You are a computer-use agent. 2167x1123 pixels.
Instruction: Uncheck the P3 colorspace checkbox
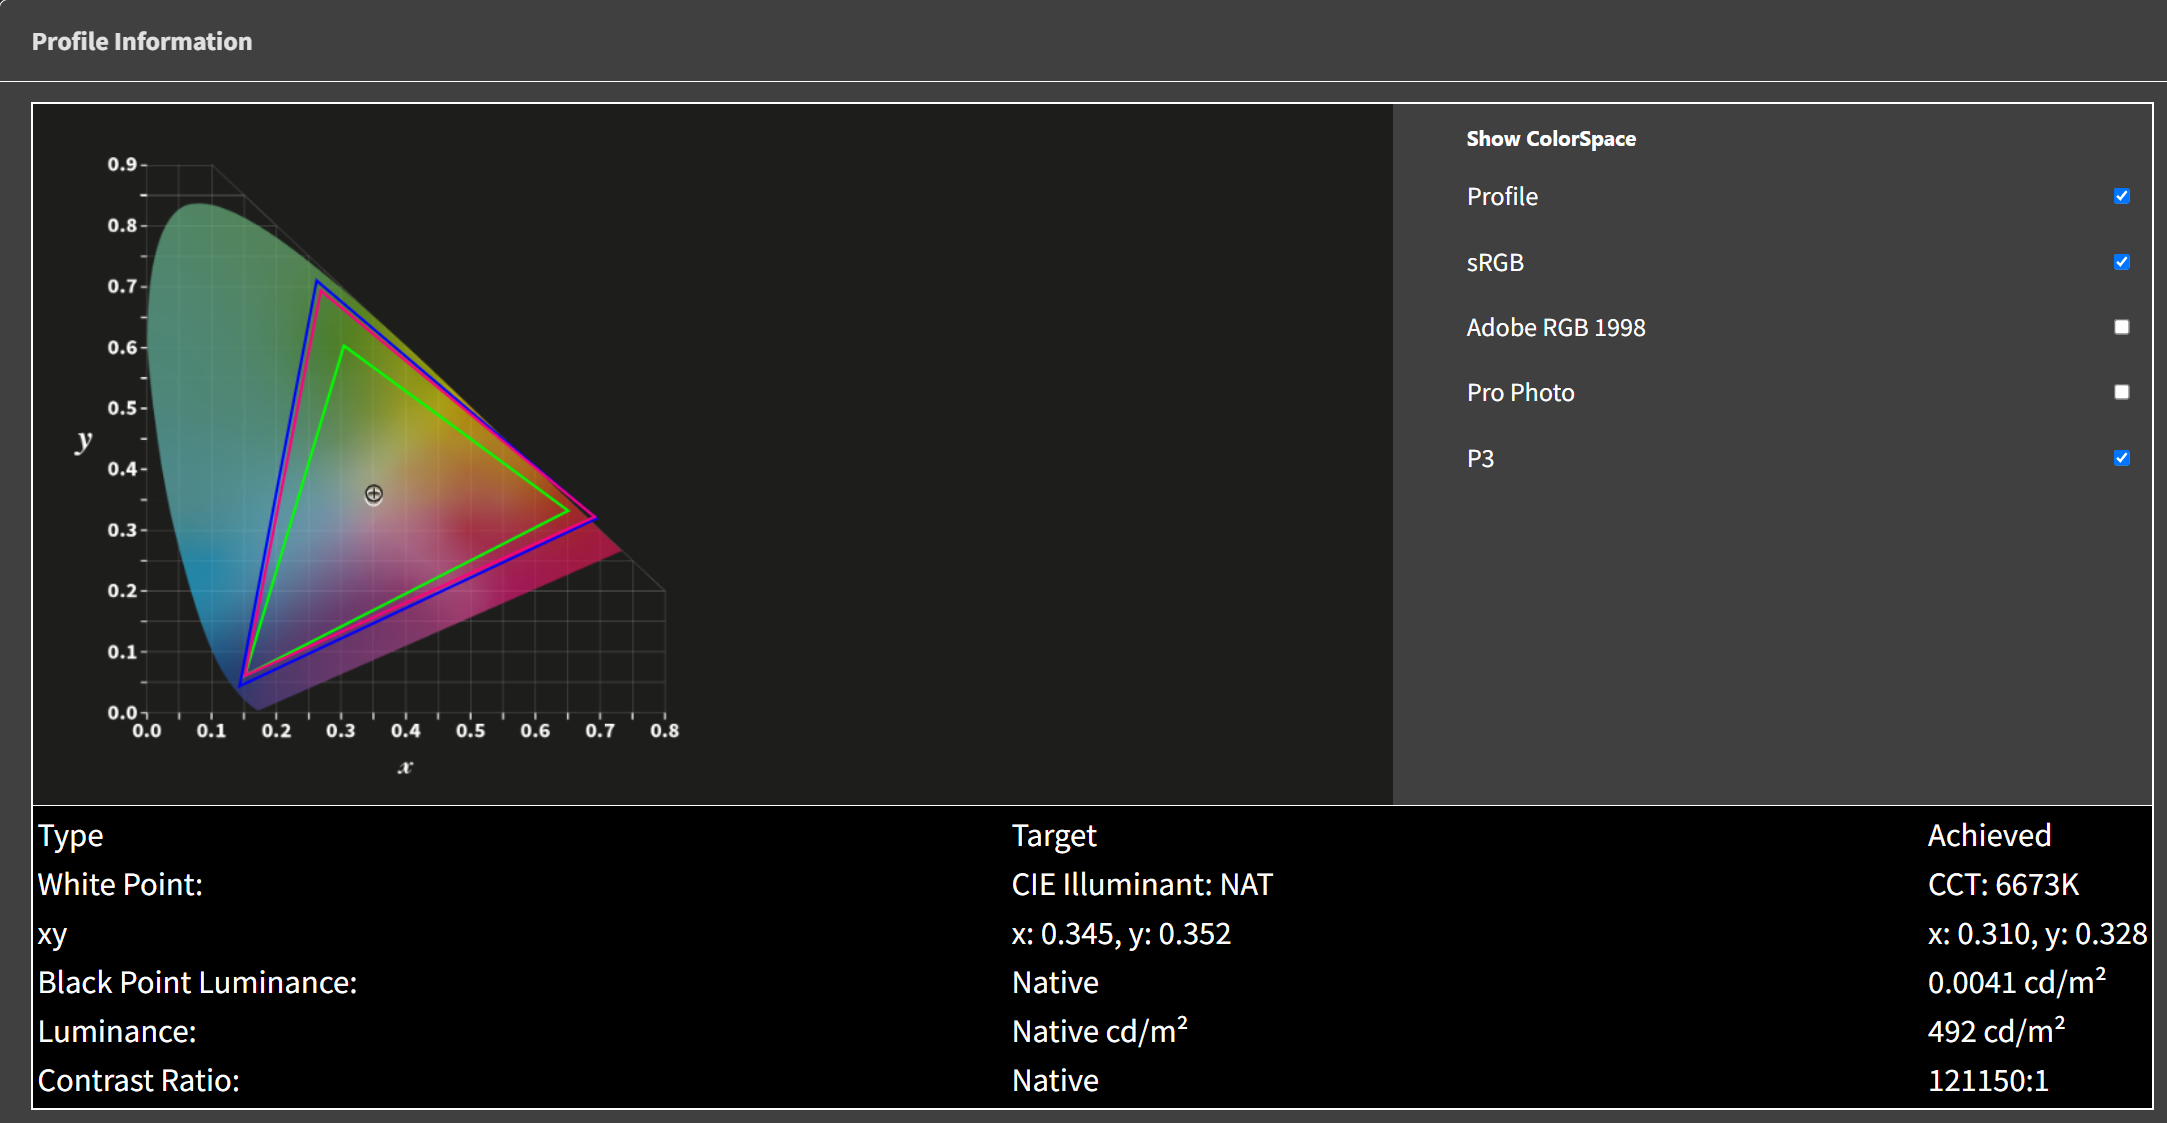click(x=2121, y=458)
